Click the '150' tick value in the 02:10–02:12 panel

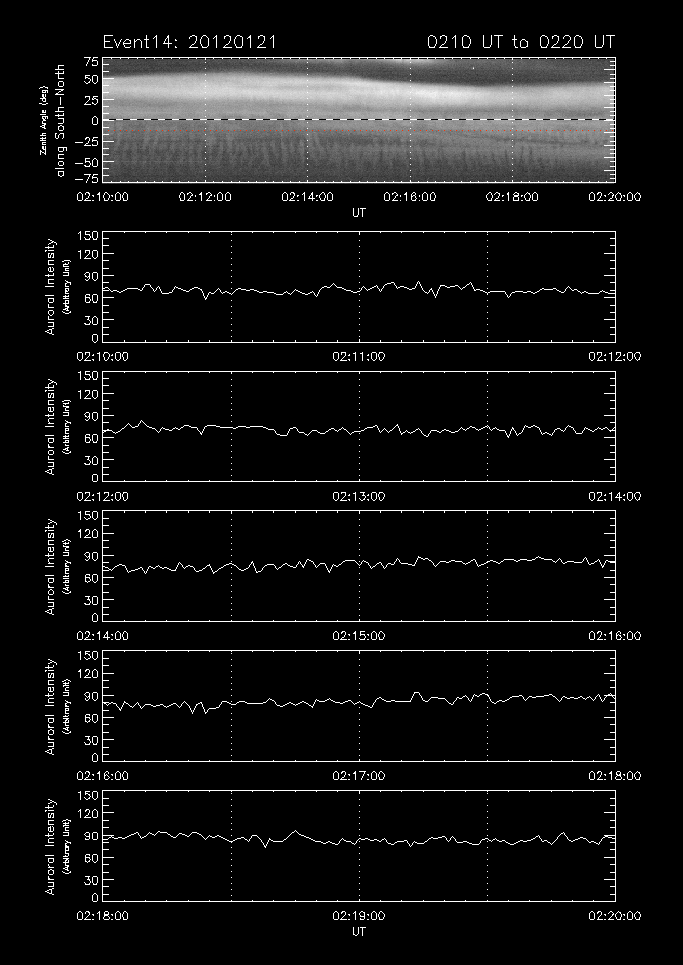point(87,236)
